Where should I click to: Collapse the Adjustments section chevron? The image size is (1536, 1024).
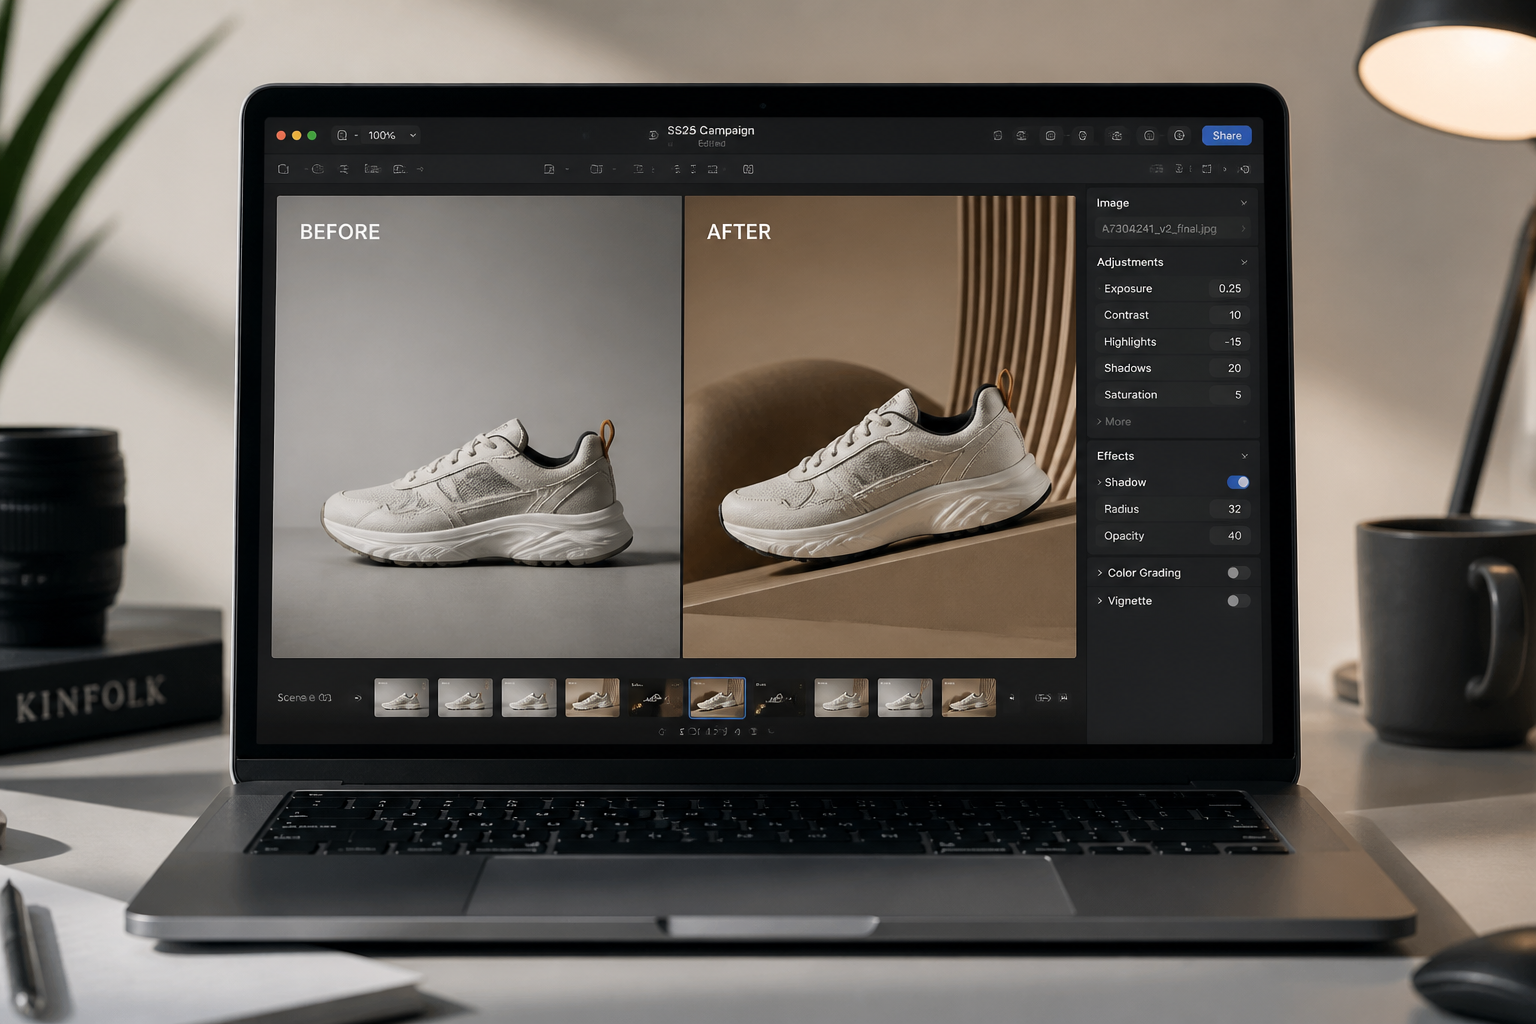pos(1244,262)
